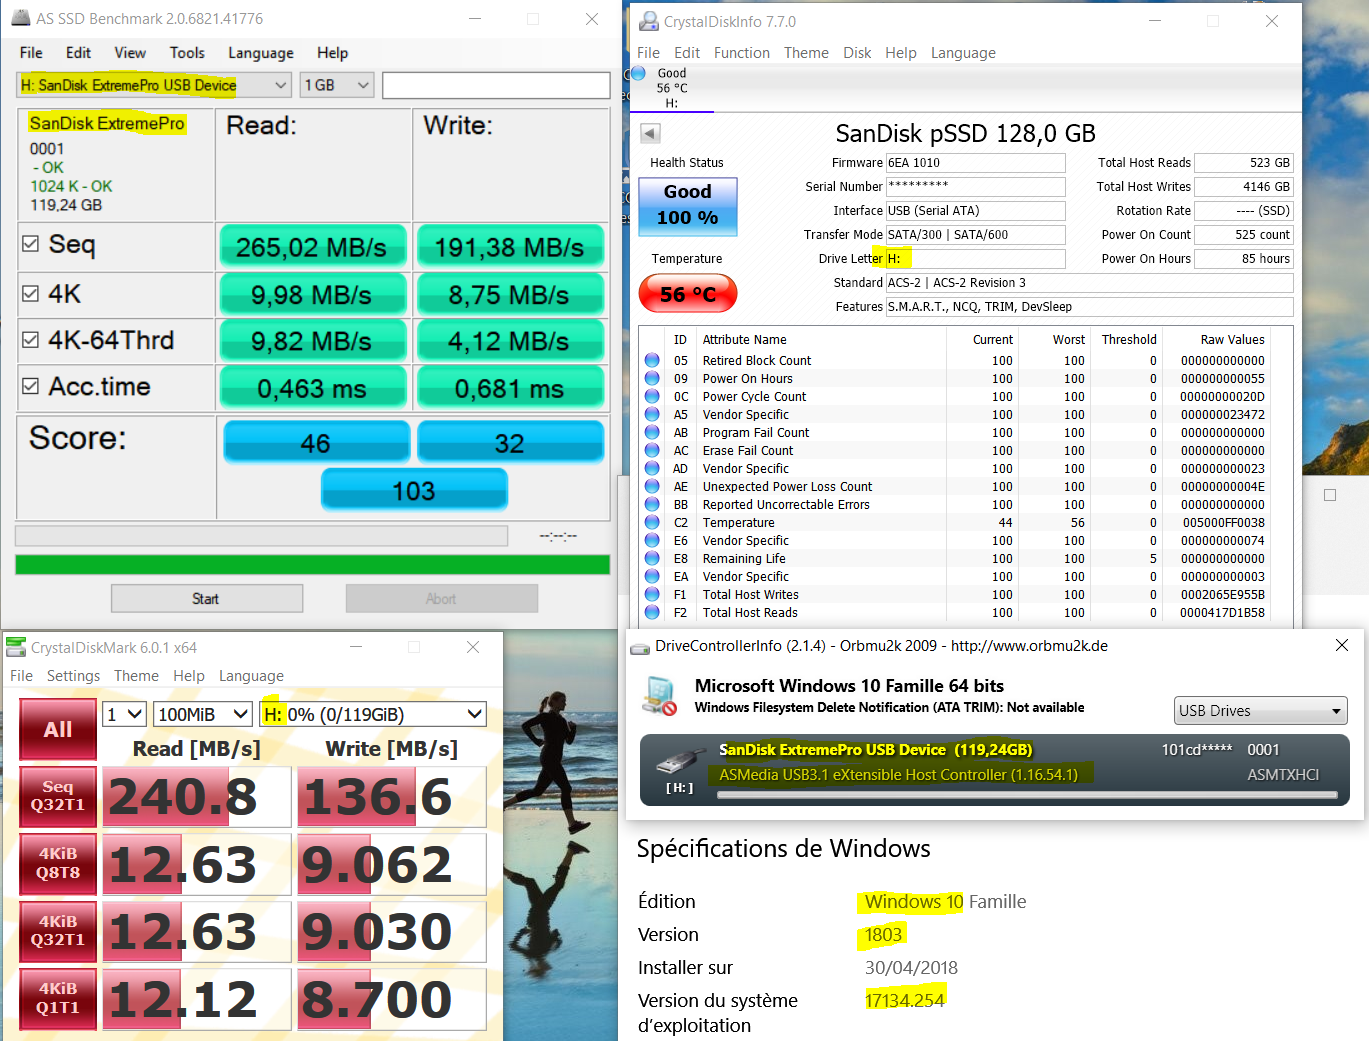Click status orb of Total Host Reads row
Screen dimensions: 1369x1041
point(652,612)
